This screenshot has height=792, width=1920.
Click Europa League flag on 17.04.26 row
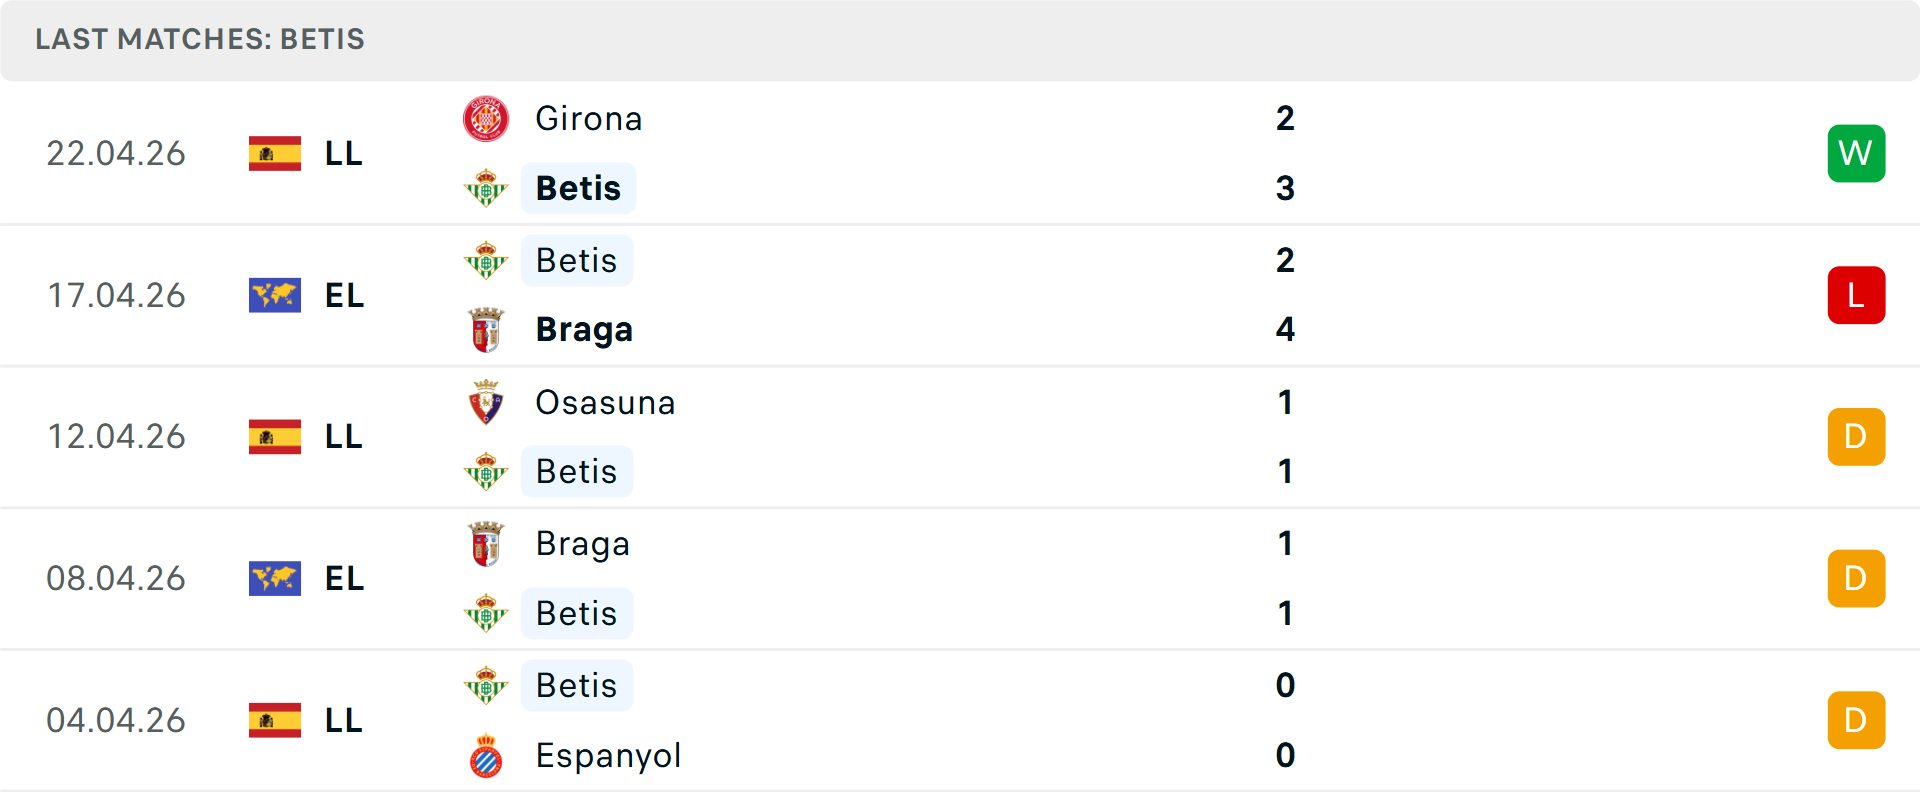pos(275,296)
